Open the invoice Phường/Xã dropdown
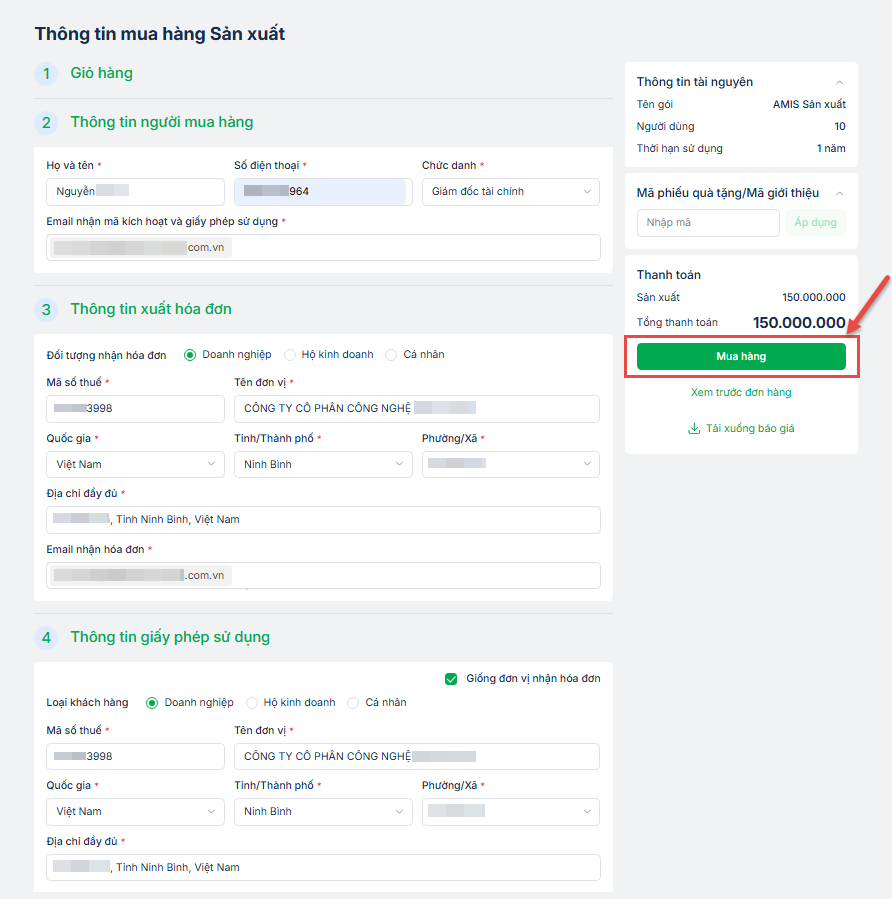This screenshot has height=899, width=892. point(510,464)
